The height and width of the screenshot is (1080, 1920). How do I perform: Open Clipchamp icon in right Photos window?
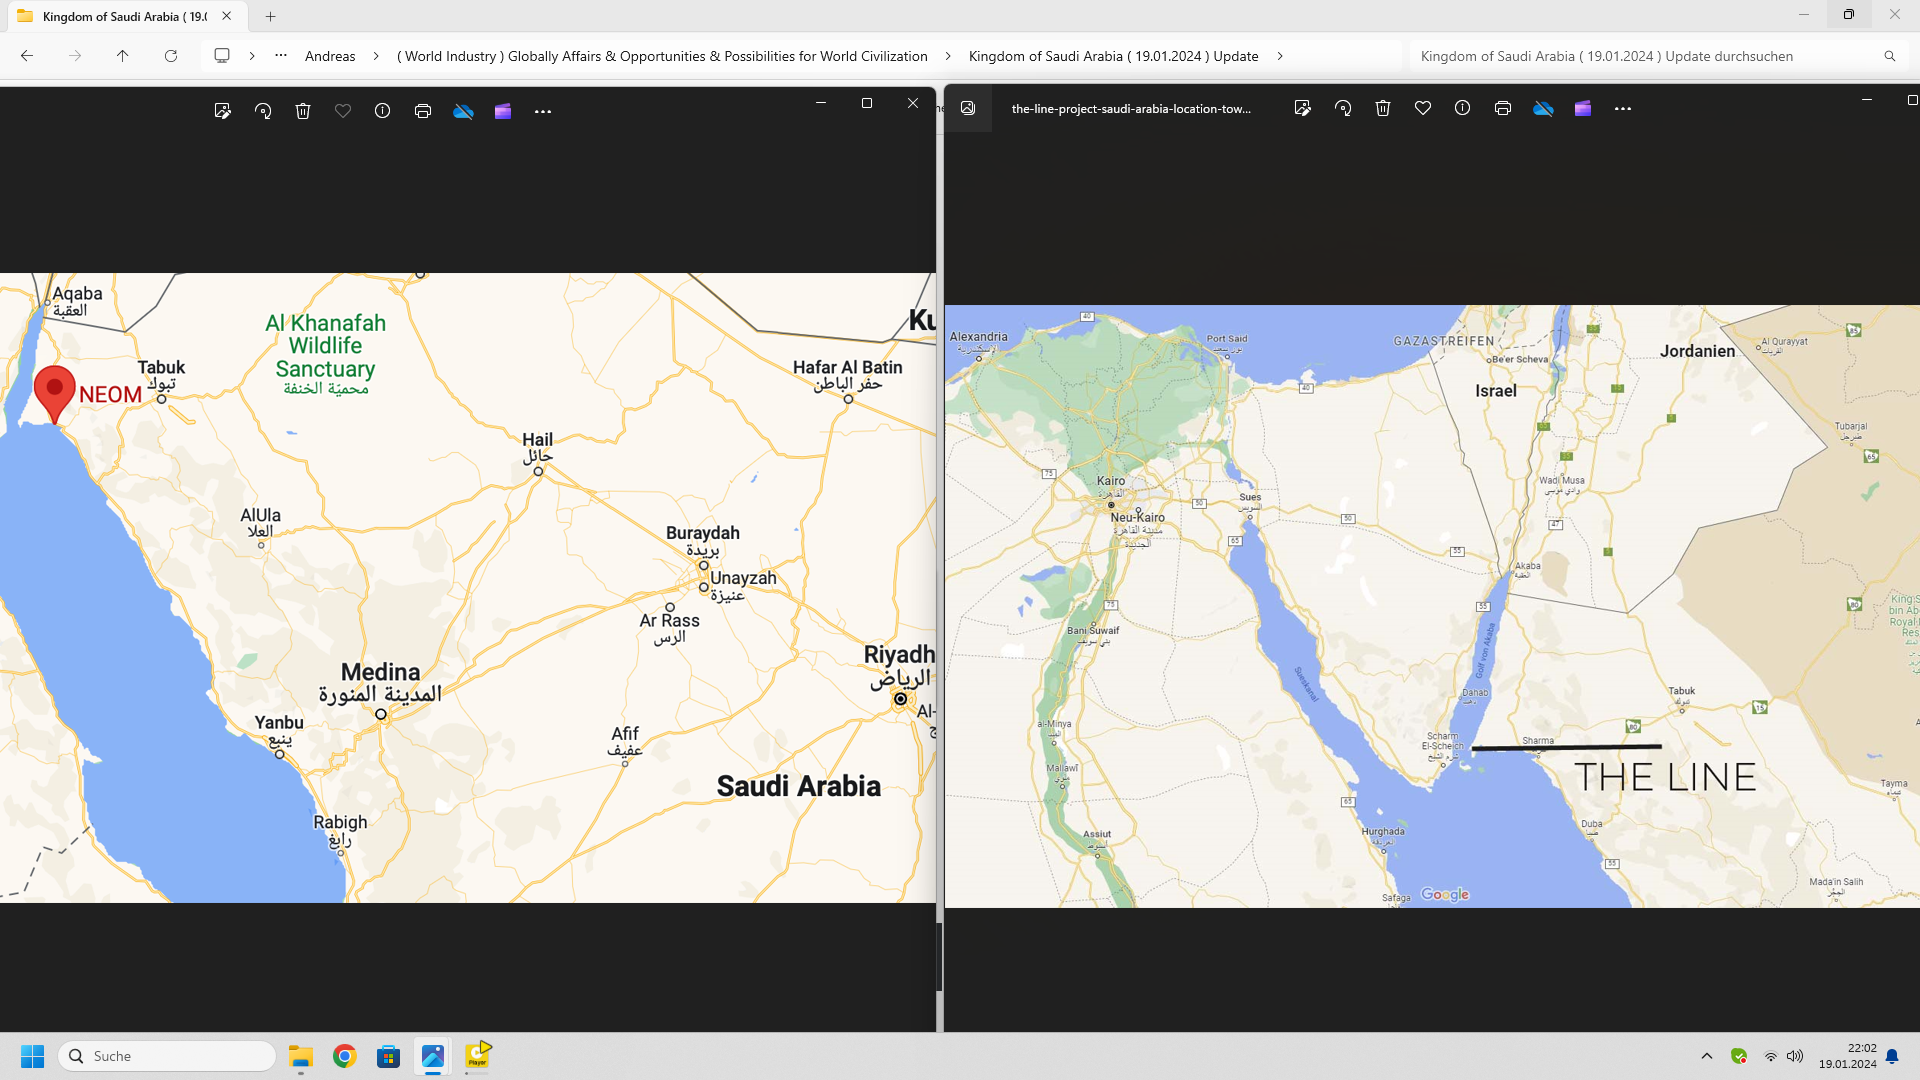point(1583,108)
